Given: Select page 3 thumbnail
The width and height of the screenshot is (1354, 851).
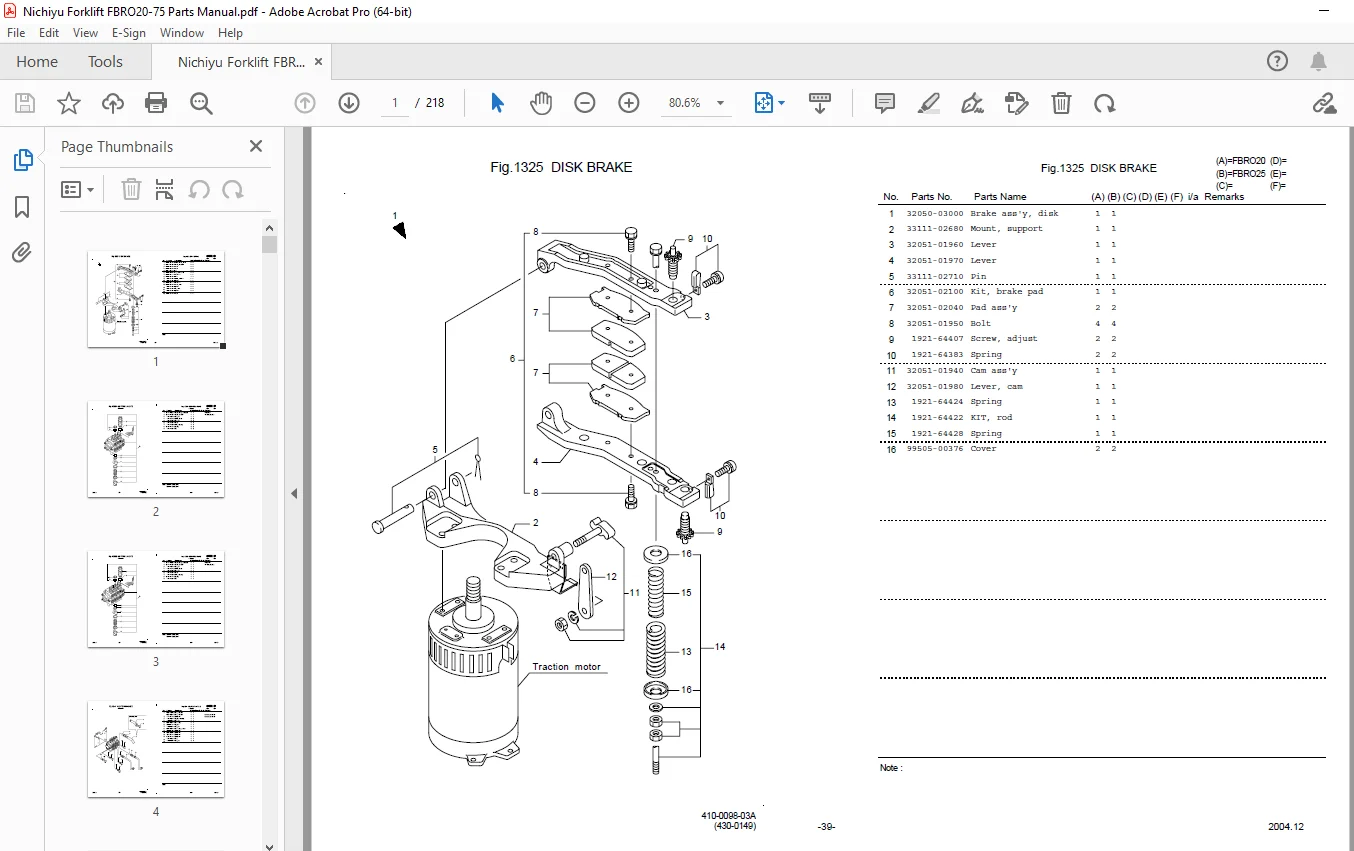Looking at the screenshot, I should click(x=156, y=600).
